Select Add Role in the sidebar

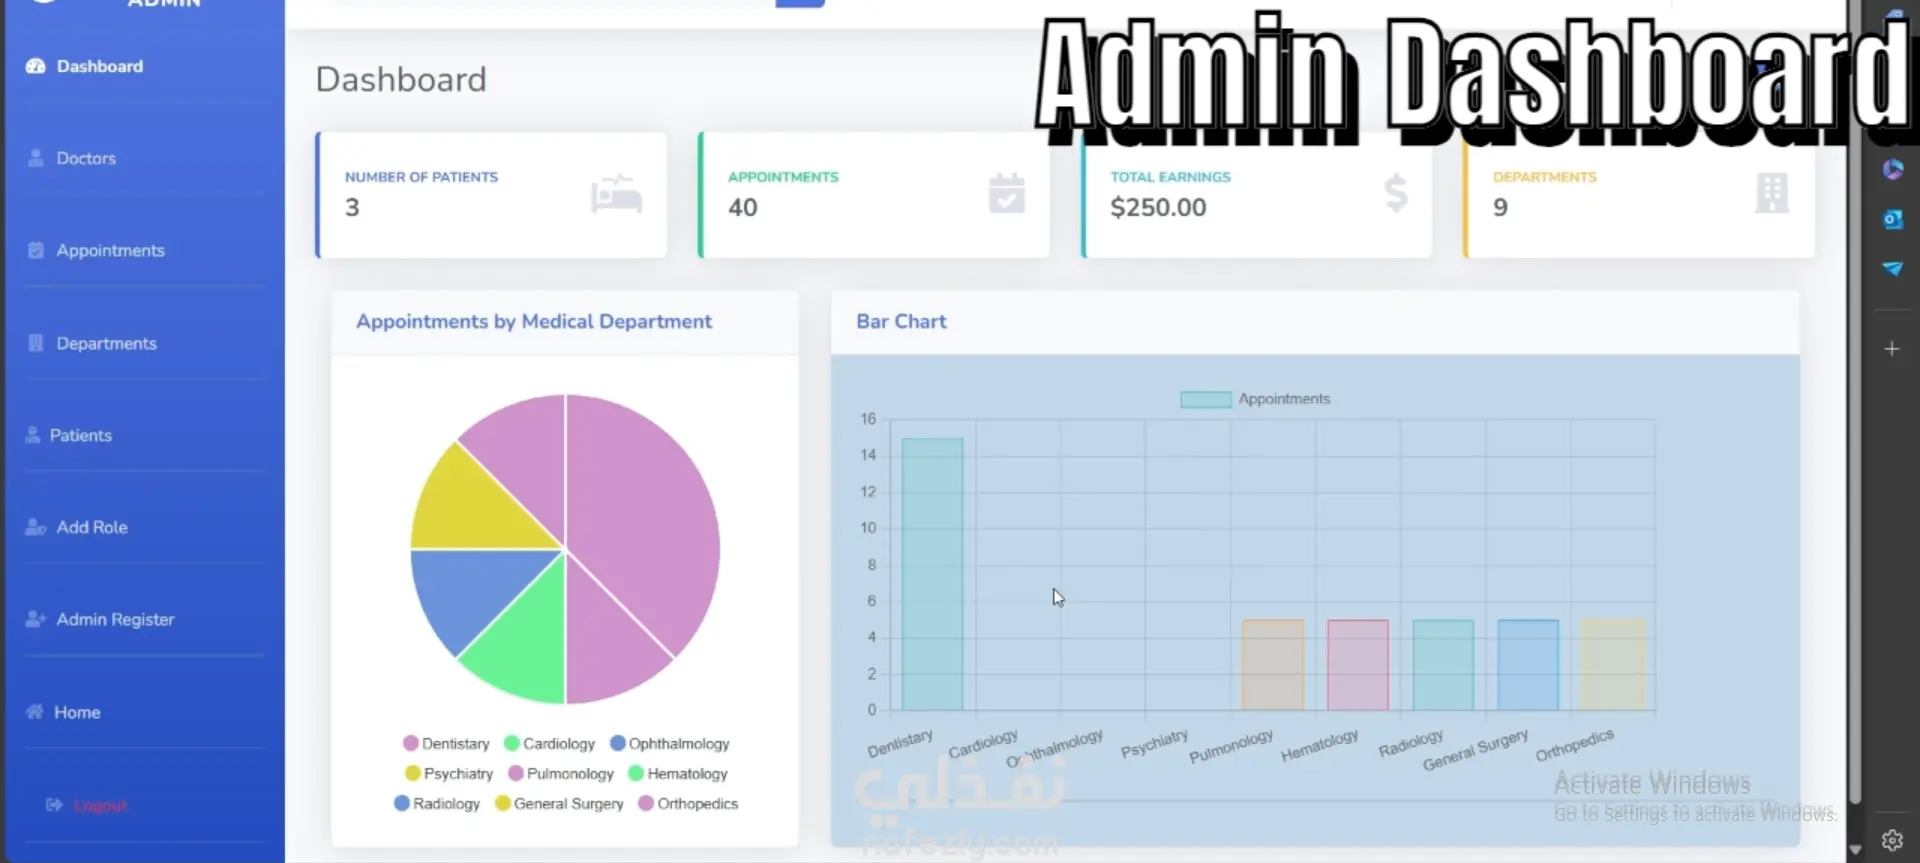coord(91,527)
